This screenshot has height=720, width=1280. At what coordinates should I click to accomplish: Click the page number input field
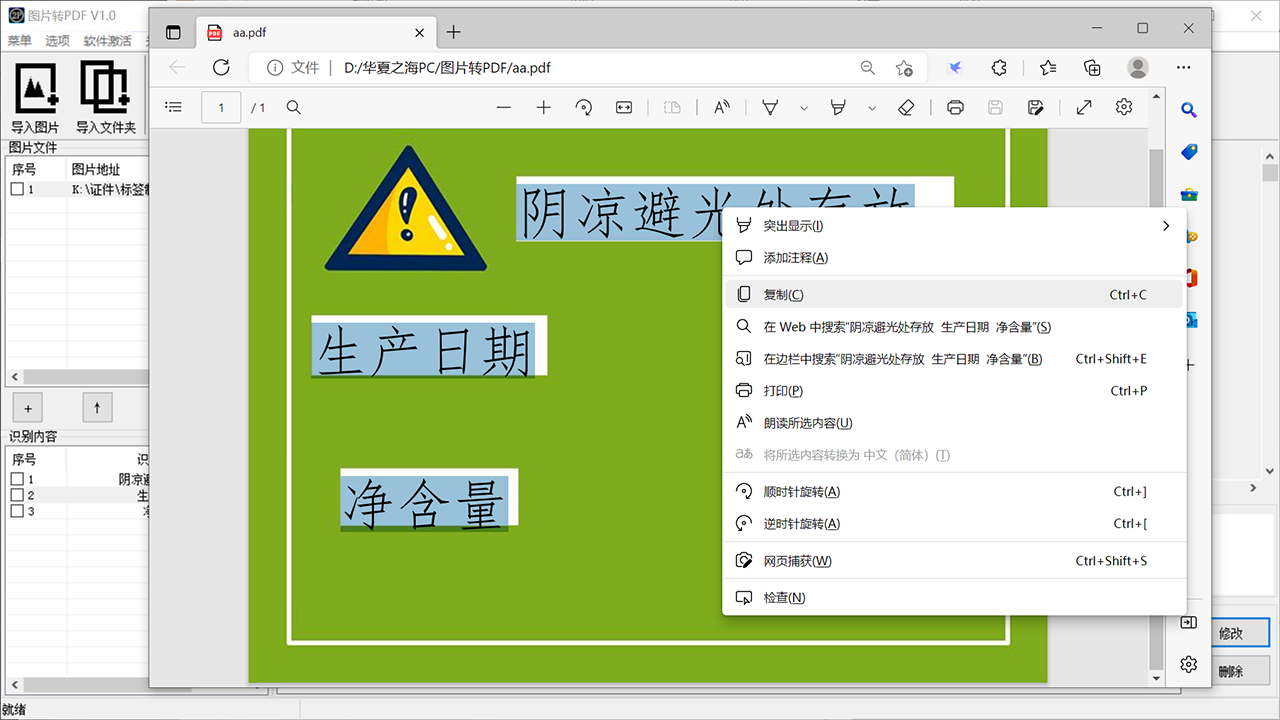tap(221, 107)
